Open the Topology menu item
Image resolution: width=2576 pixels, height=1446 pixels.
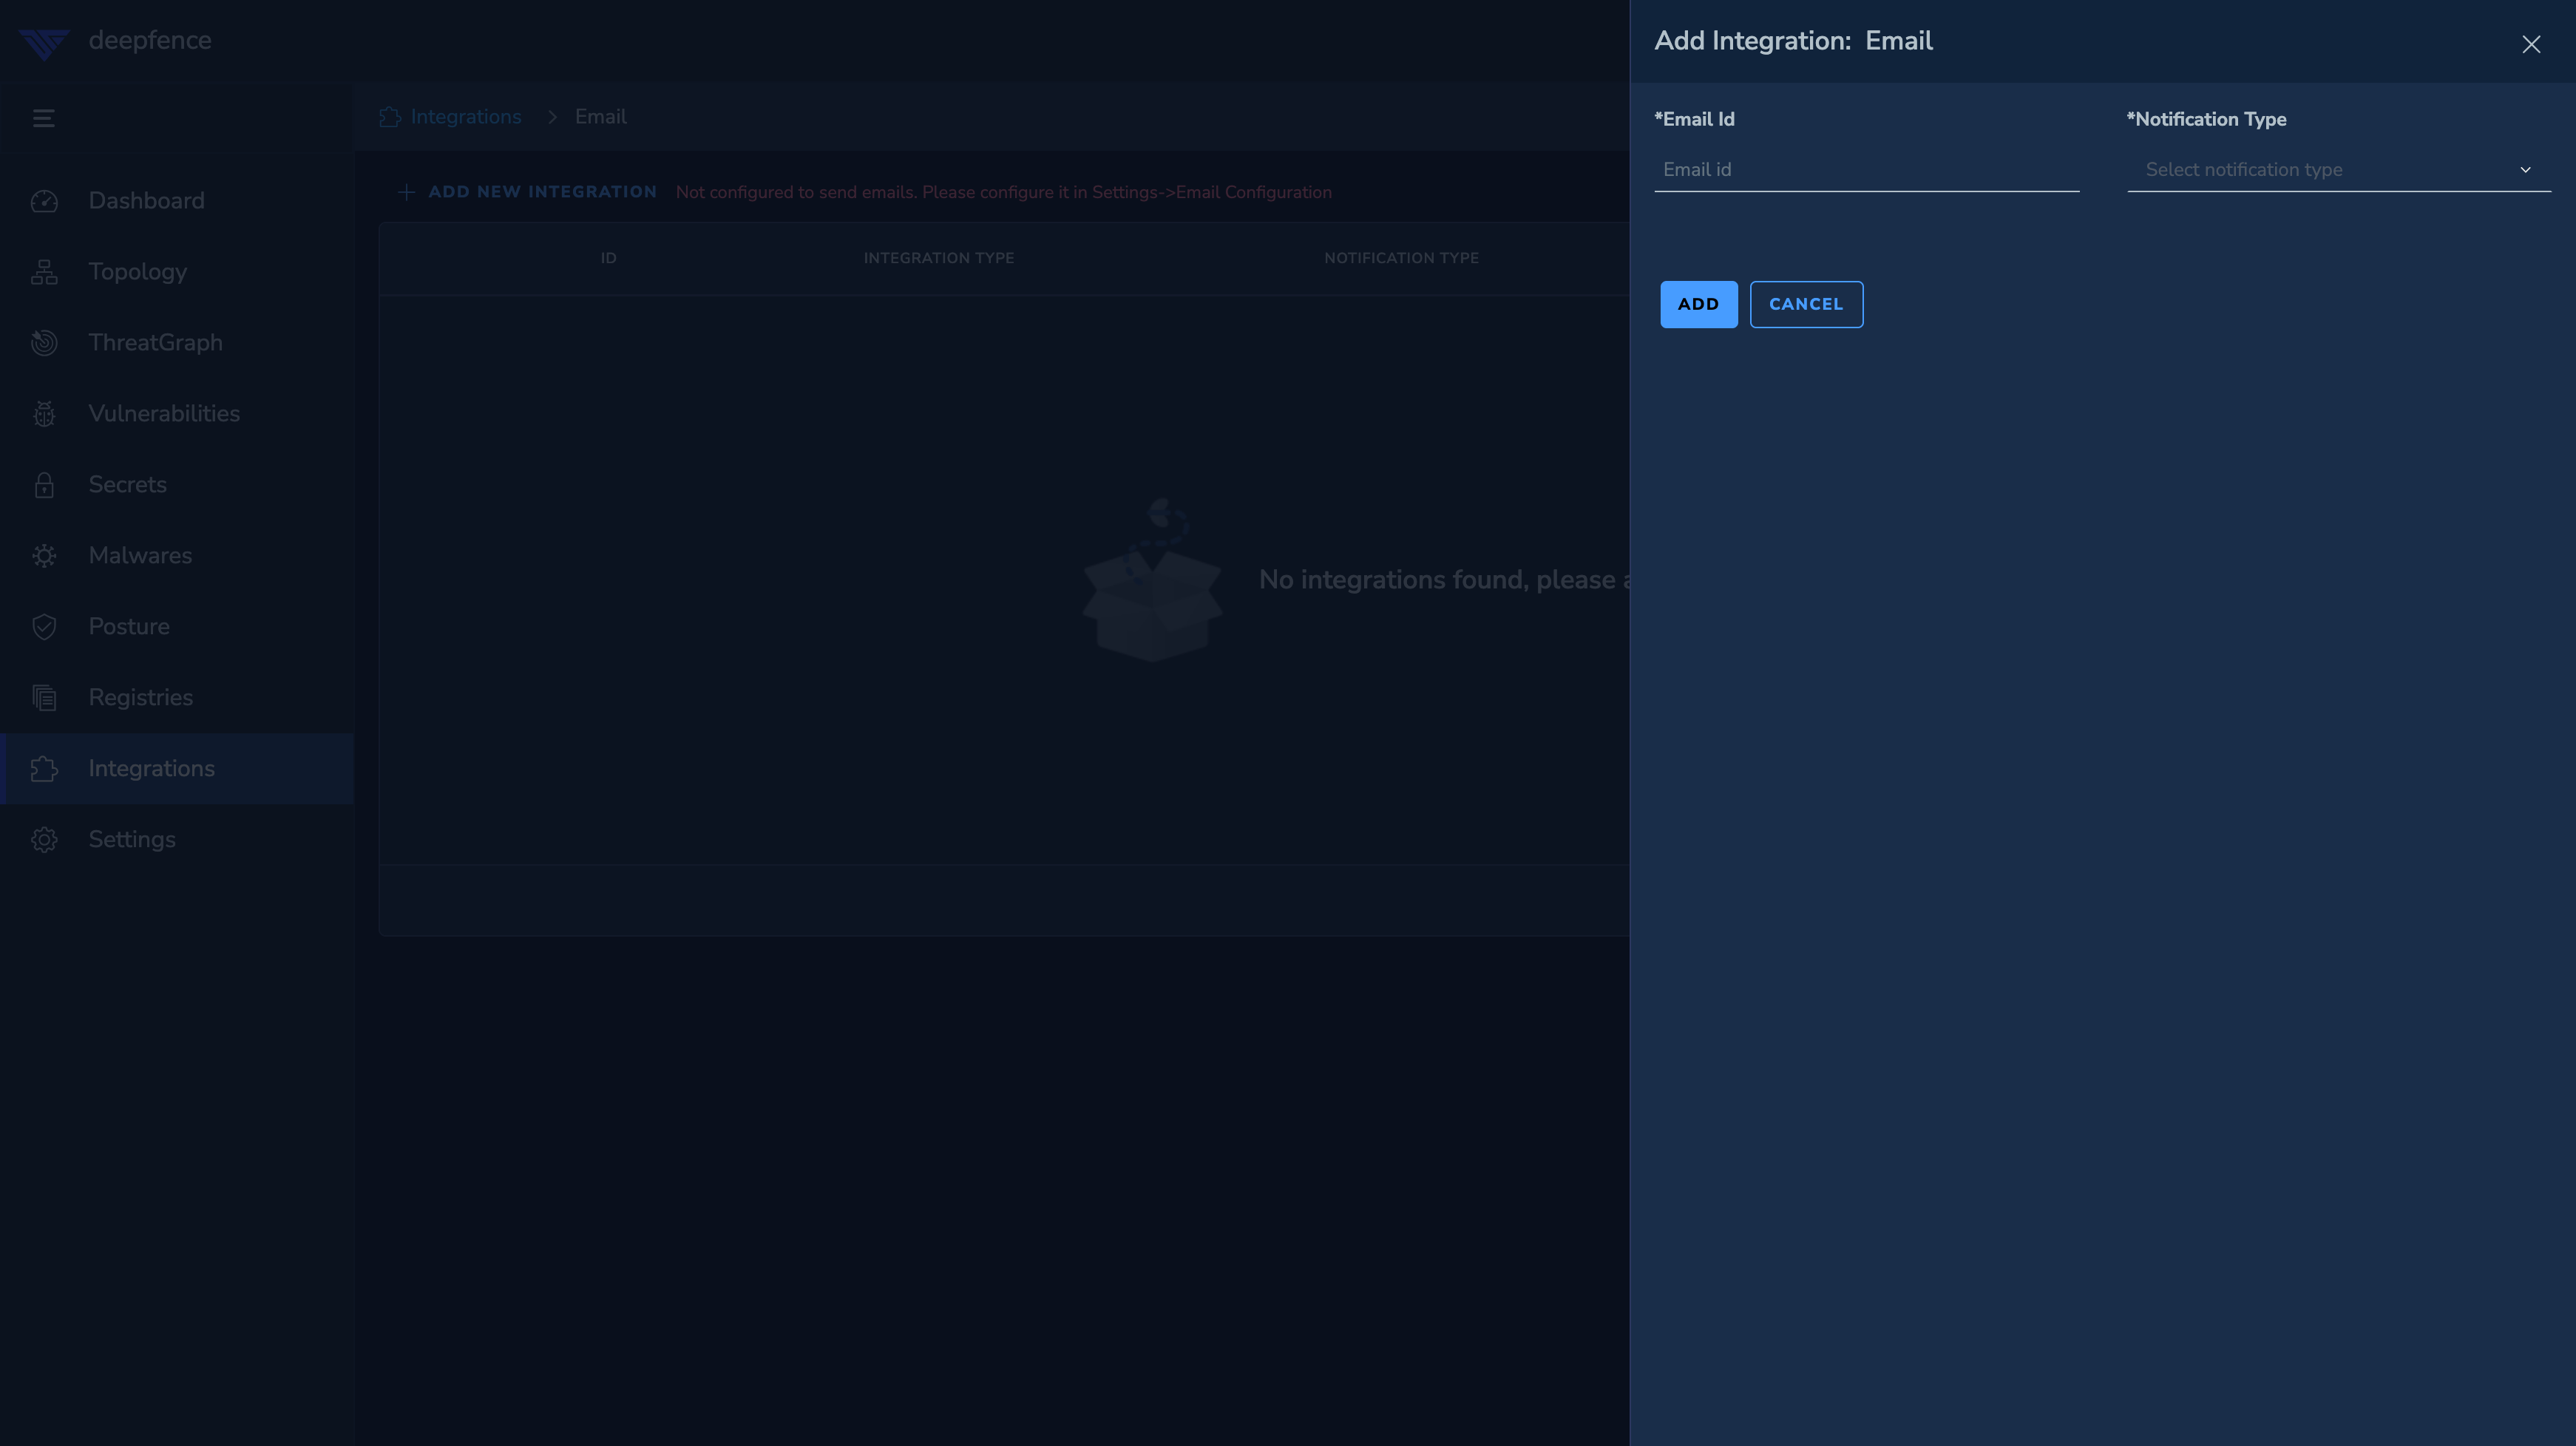pos(177,272)
